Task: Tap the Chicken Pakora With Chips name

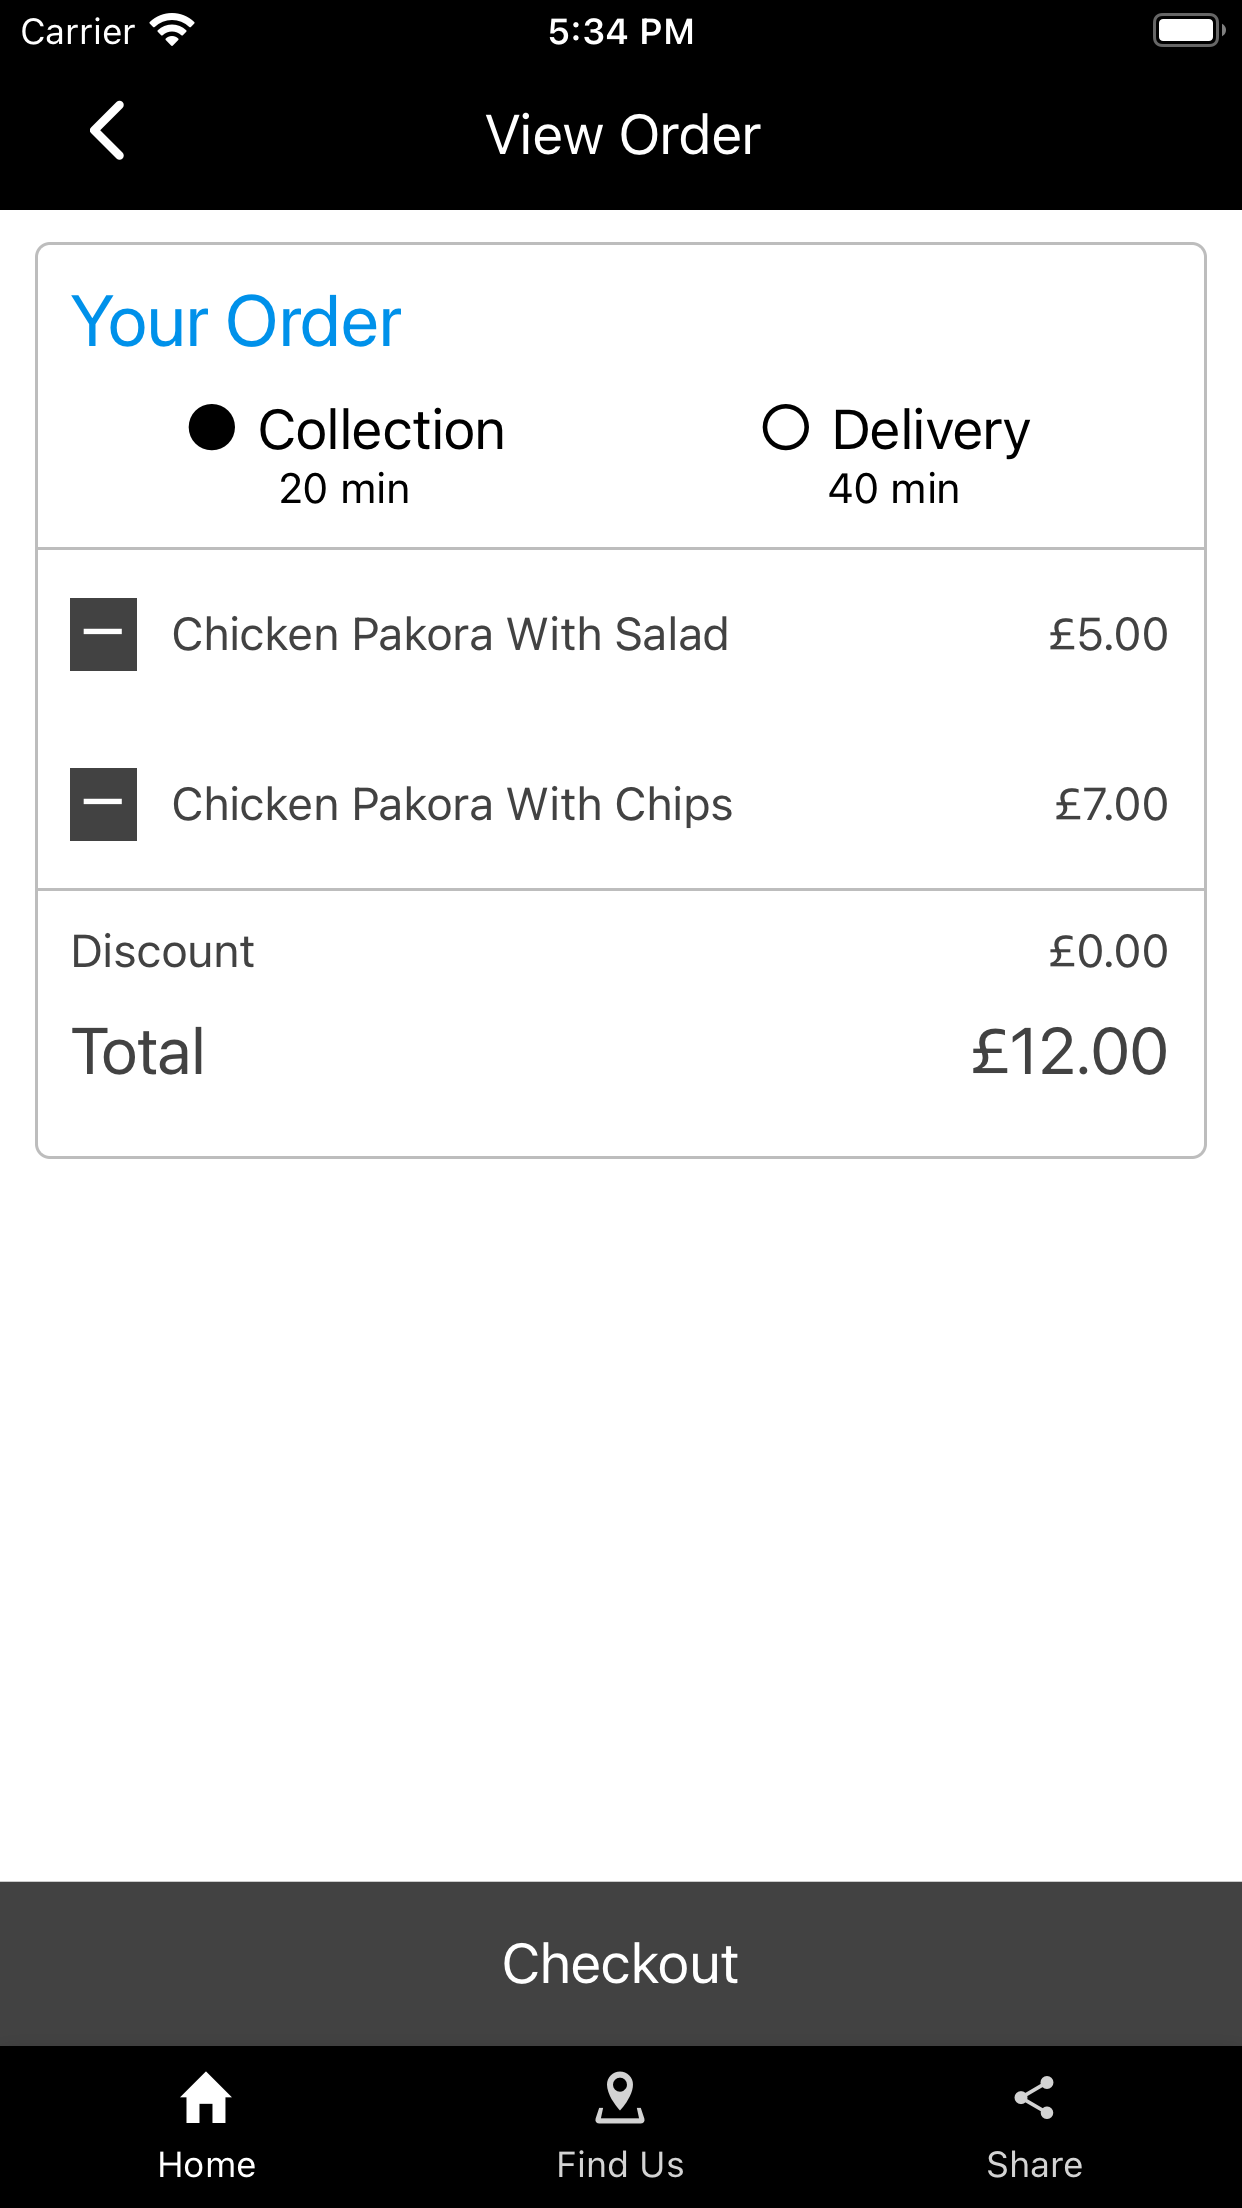Action: [452, 804]
